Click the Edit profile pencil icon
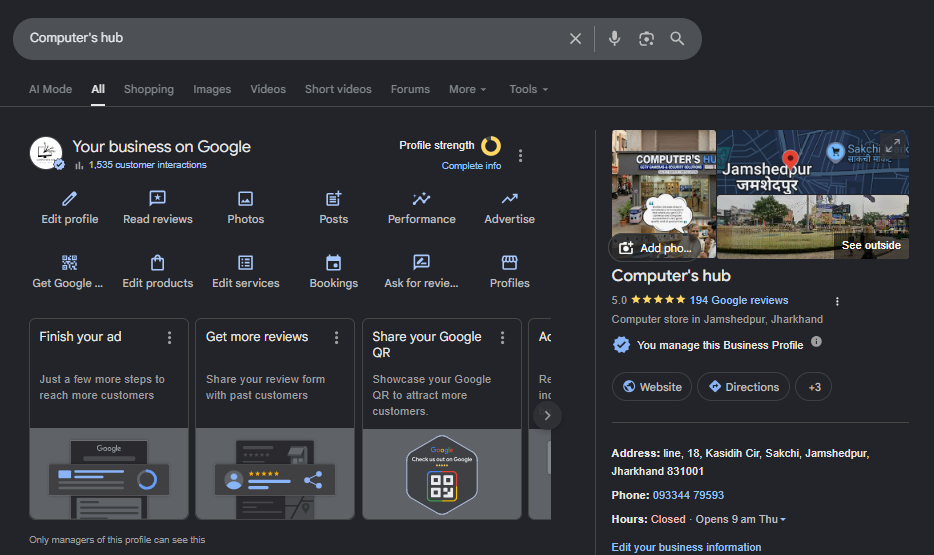The width and height of the screenshot is (934, 555). pos(70,198)
